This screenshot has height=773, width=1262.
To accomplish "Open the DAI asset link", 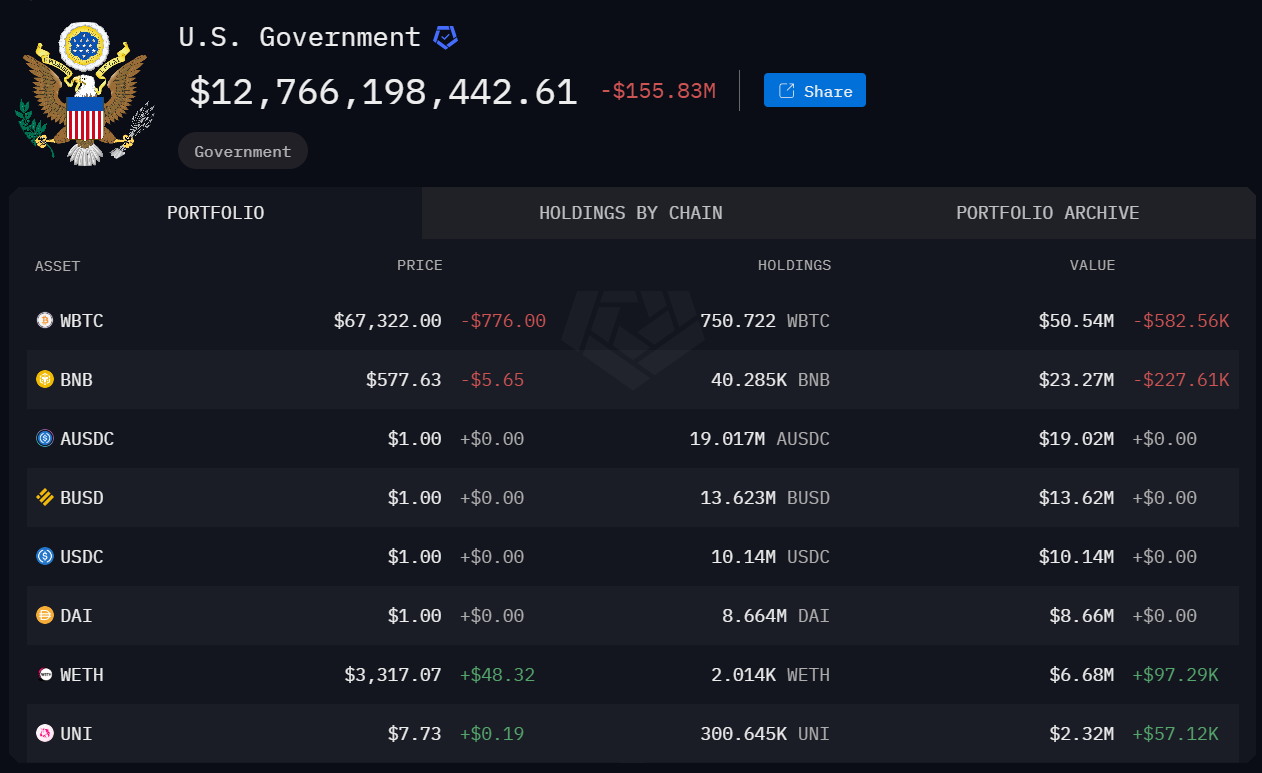I will (x=77, y=616).
